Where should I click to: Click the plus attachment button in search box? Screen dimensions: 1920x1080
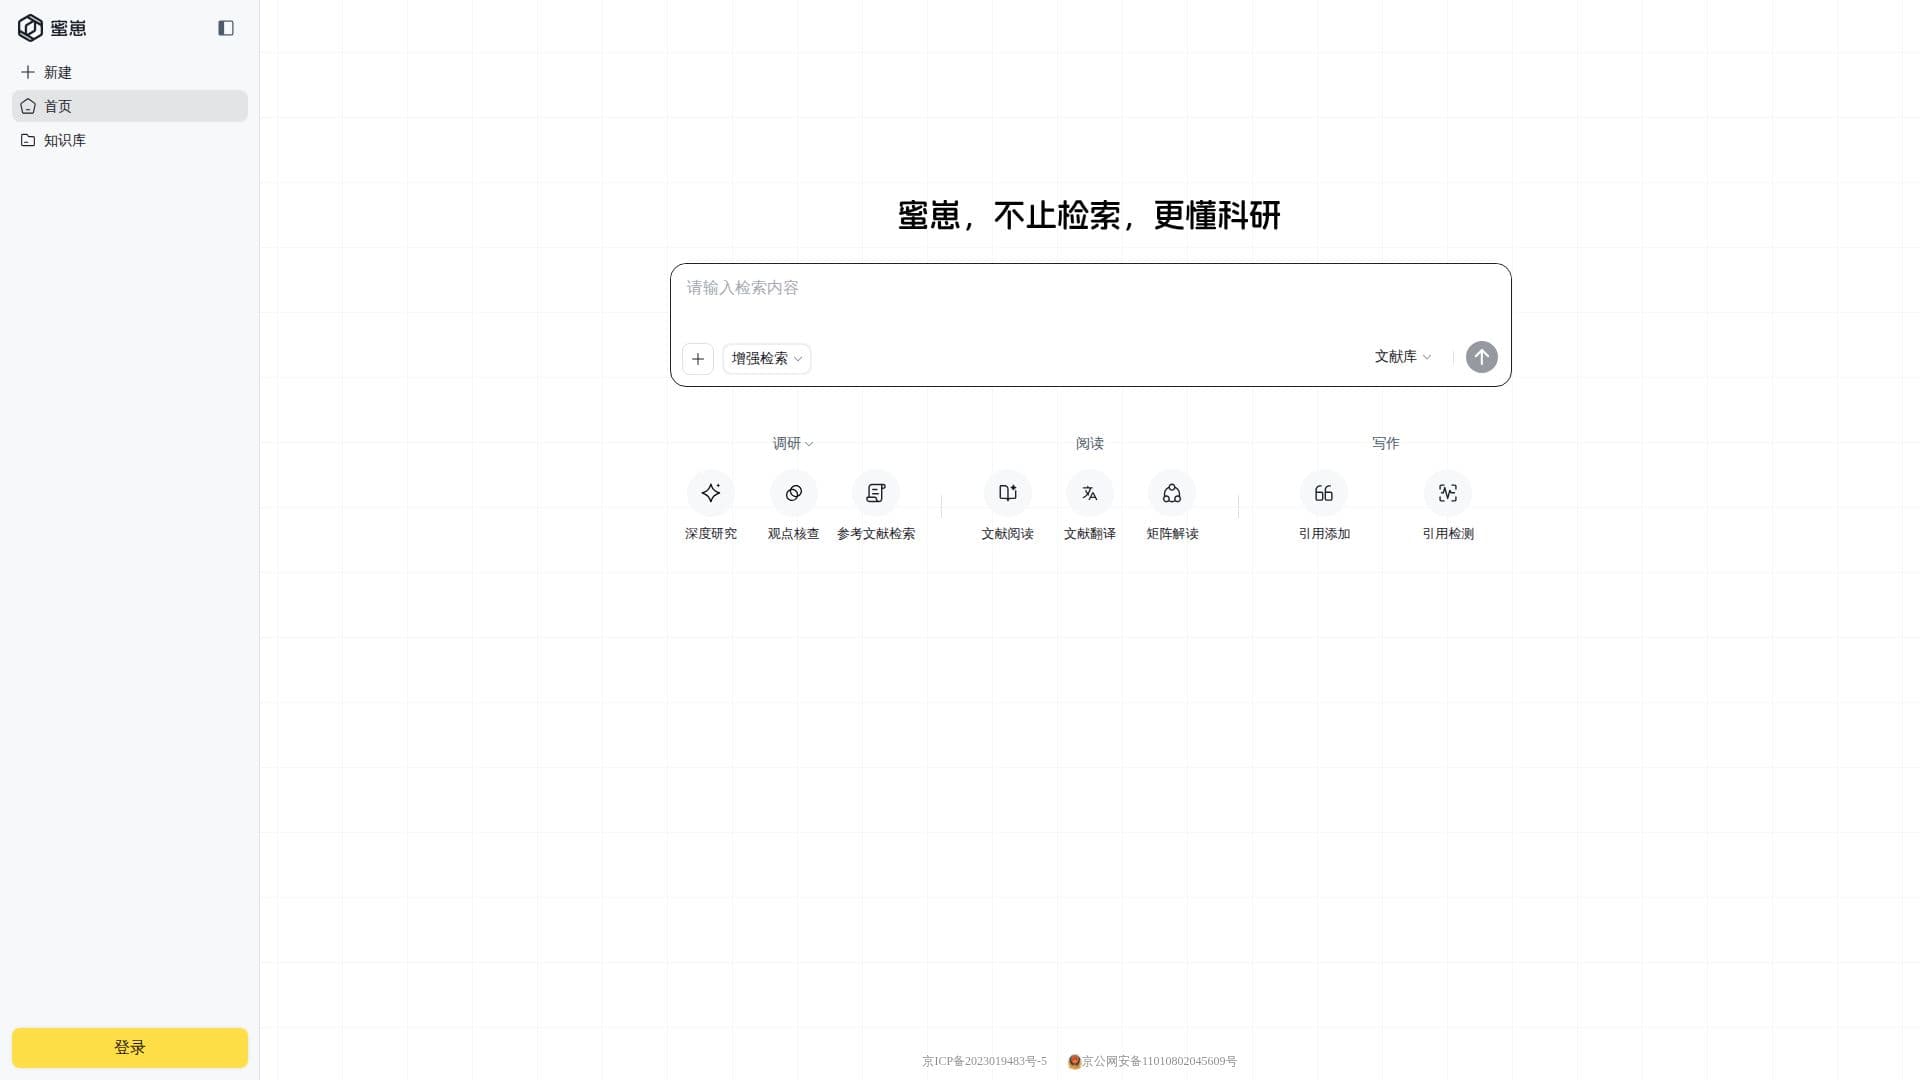(x=698, y=359)
